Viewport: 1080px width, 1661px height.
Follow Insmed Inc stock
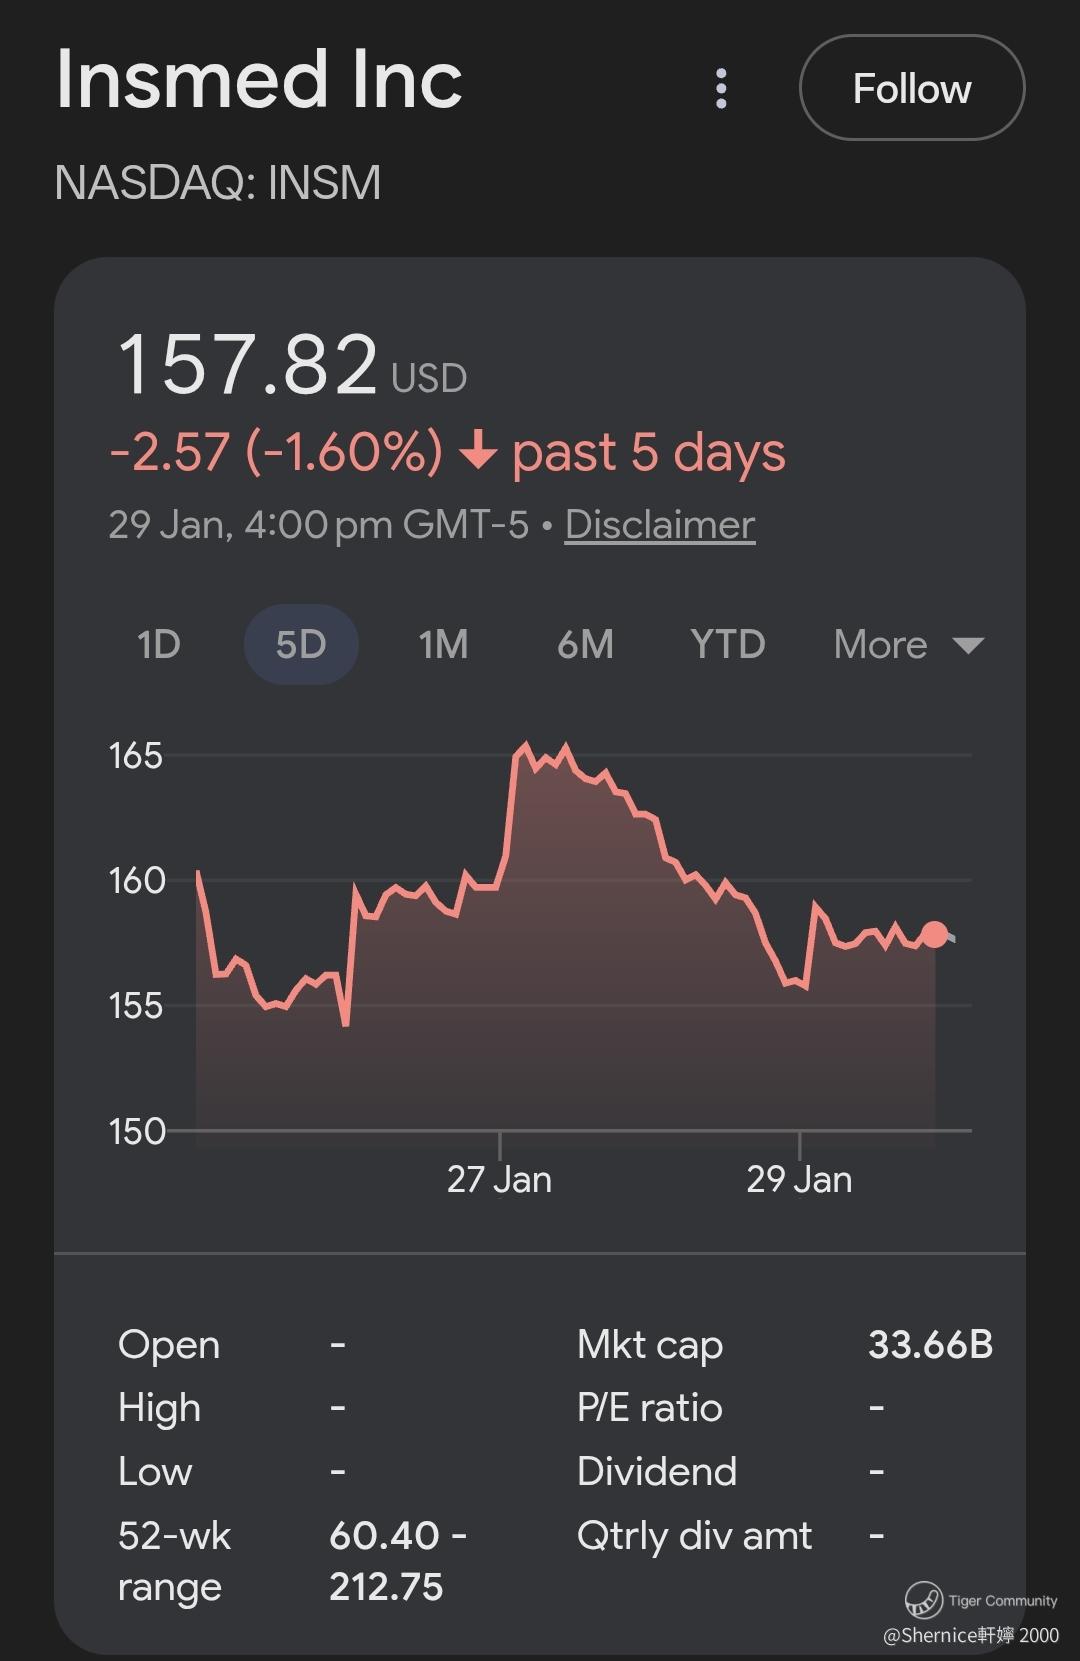[911, 88]
